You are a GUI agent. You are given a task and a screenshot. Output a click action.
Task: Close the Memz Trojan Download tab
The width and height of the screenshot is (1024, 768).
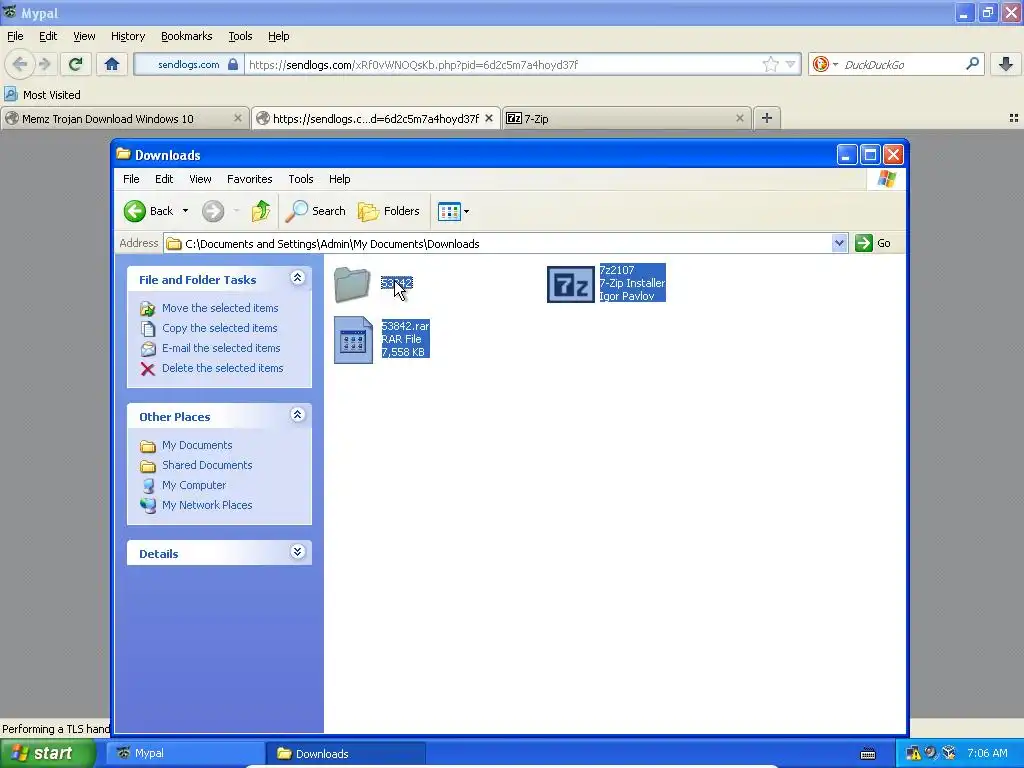238,118
